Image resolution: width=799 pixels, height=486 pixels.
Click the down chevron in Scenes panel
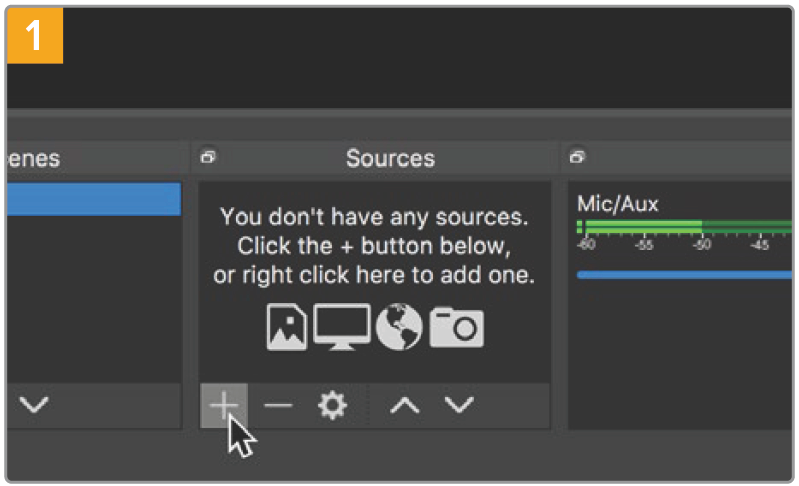pyautogui.click(x=34, y=406)
